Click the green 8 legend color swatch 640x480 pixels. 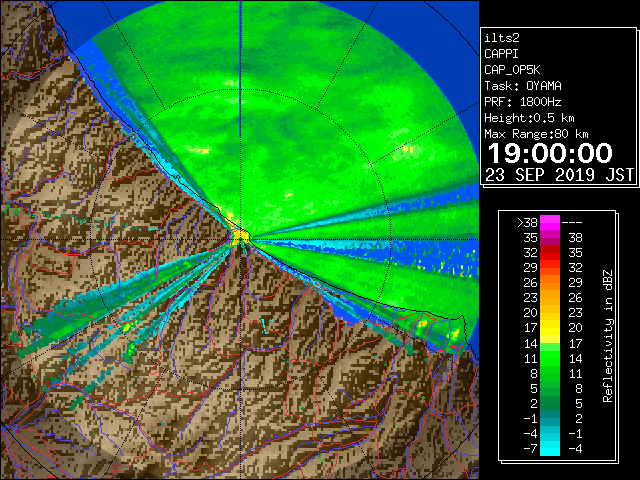click(550, 373)
